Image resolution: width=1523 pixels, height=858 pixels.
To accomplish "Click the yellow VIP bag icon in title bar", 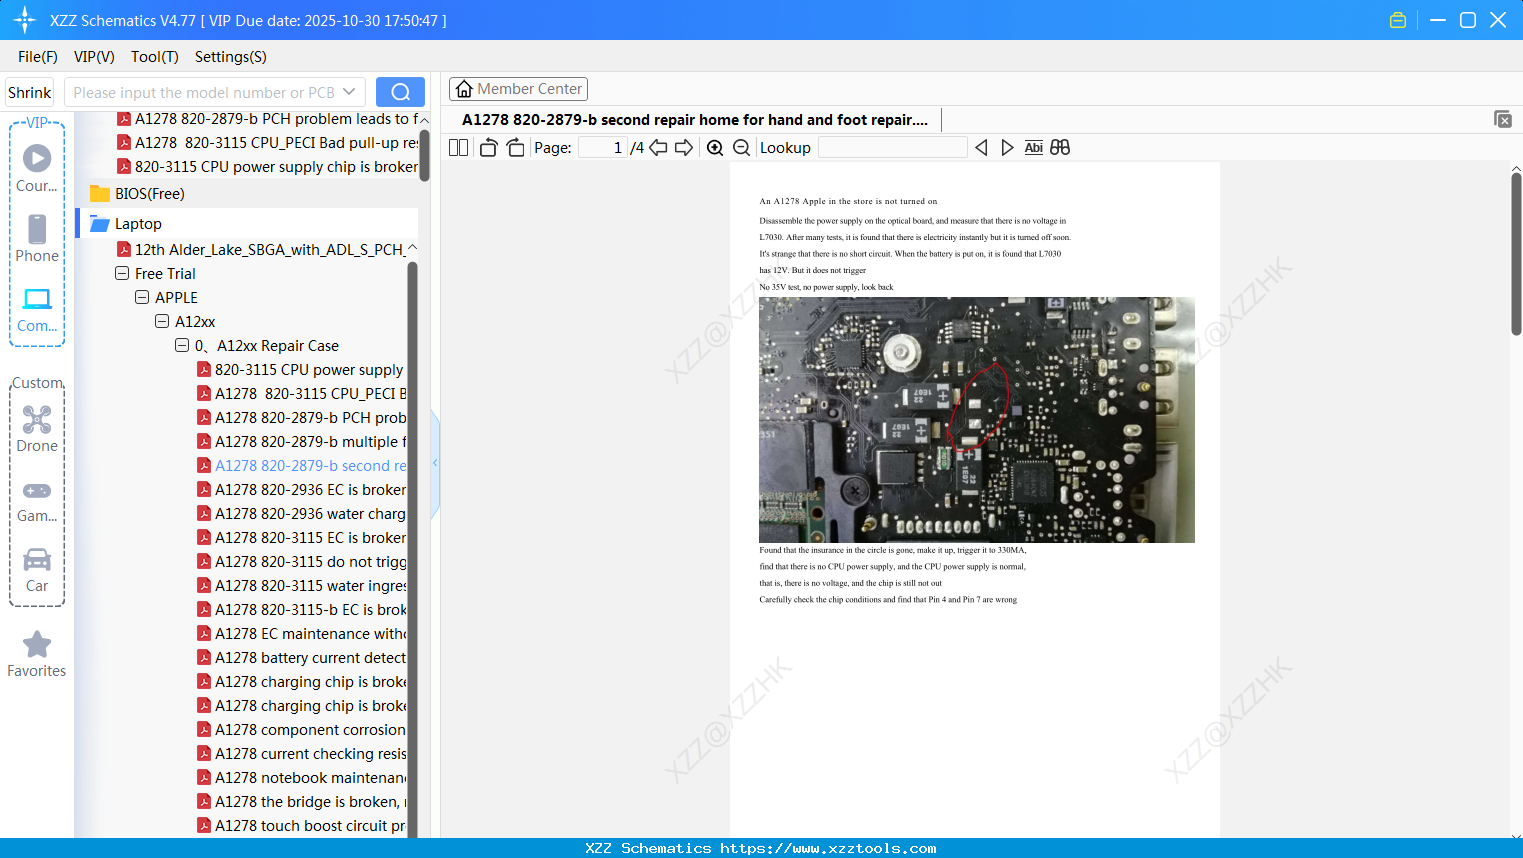I will click(x=1398, y=20).
